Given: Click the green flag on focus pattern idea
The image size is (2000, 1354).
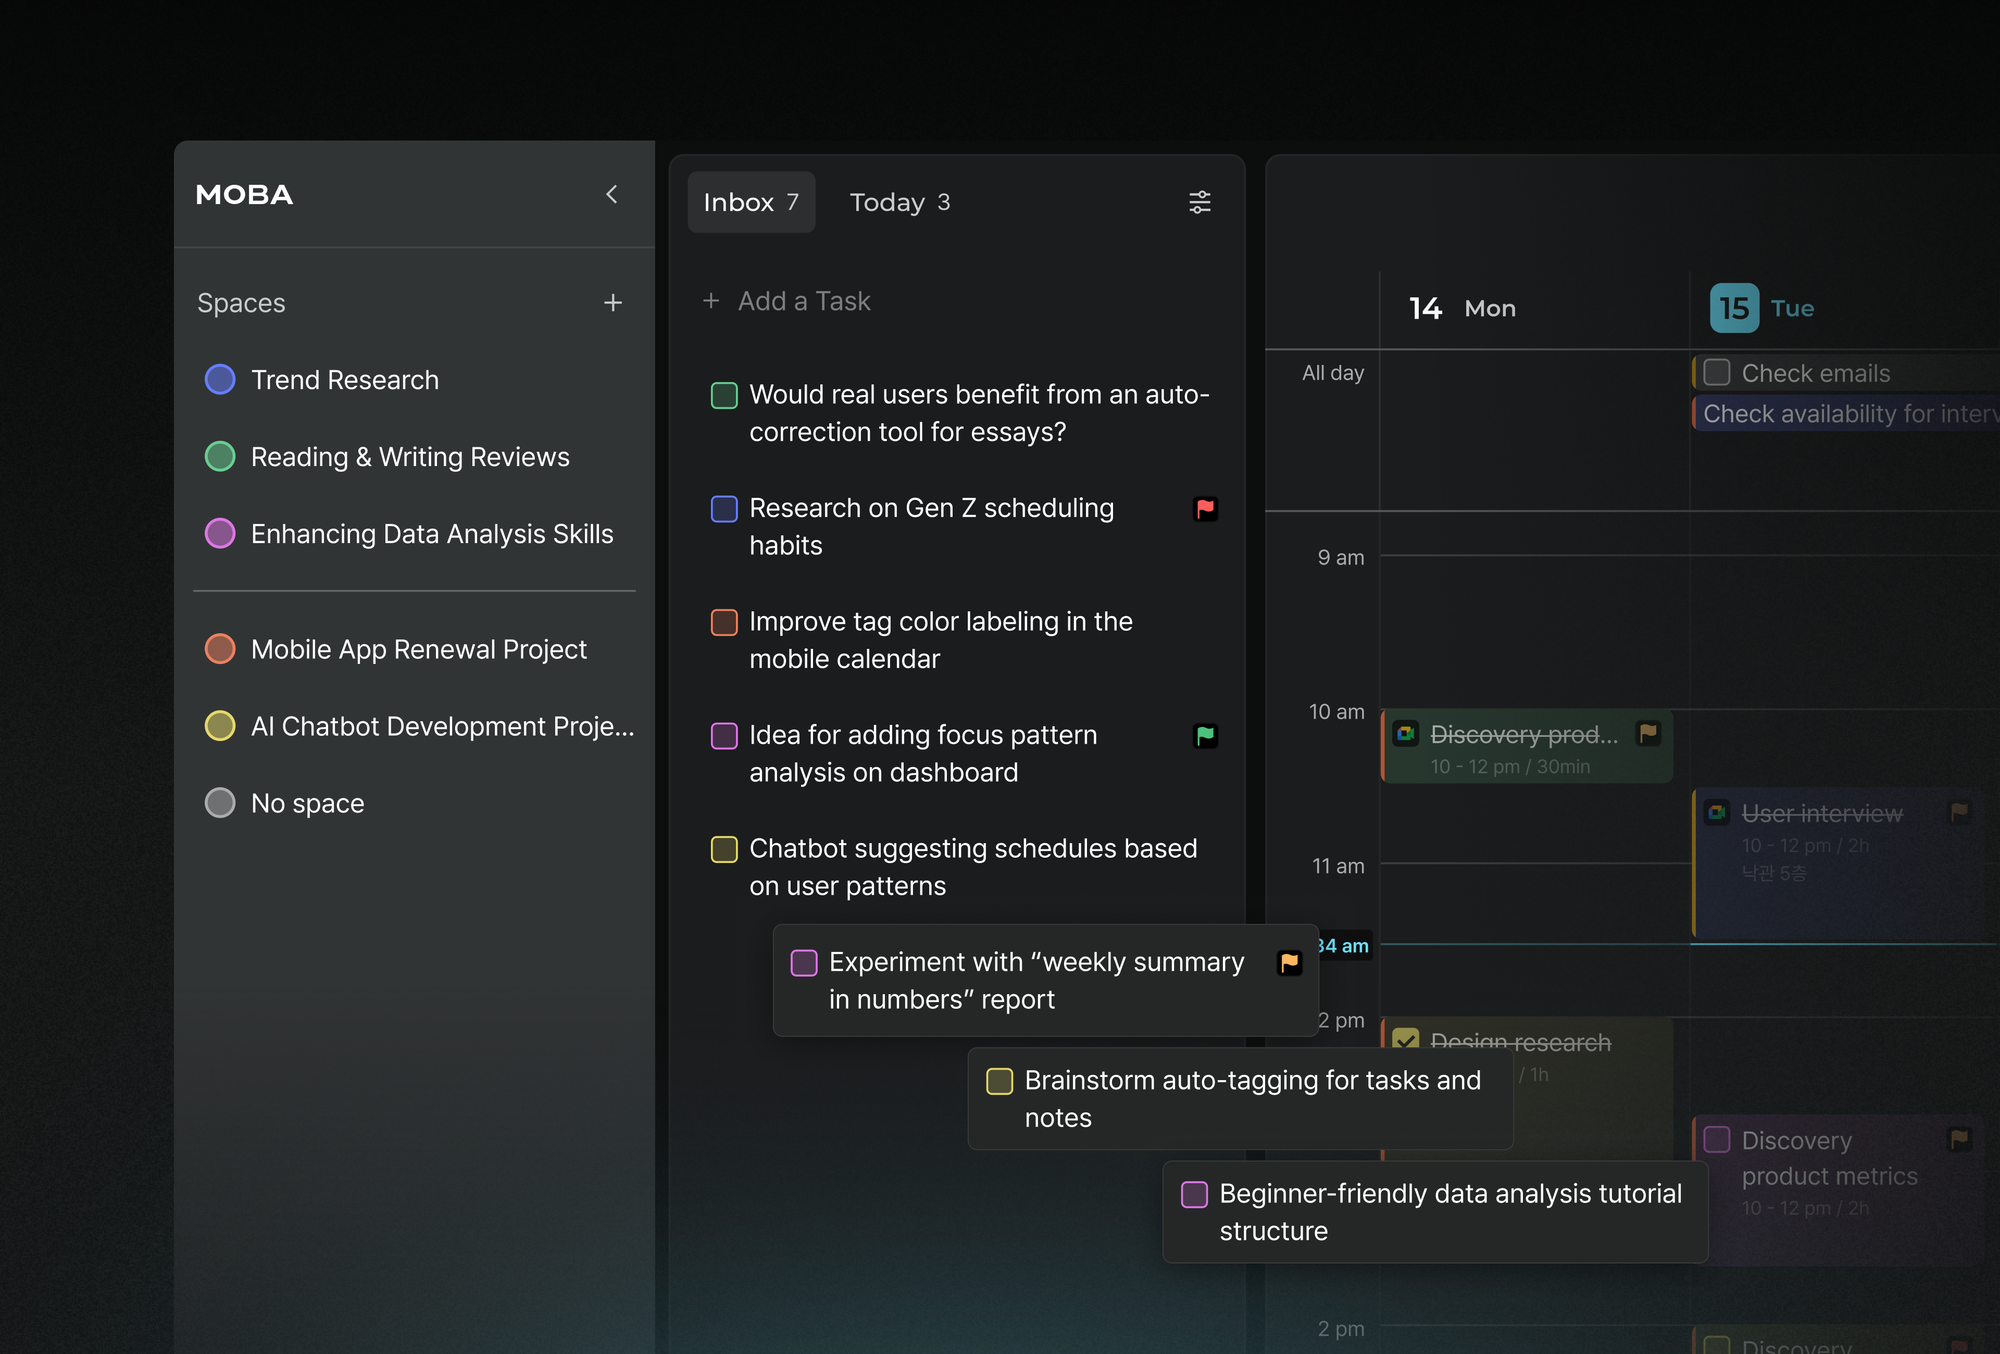Looking at the screenshot, I should point(1206,735).
